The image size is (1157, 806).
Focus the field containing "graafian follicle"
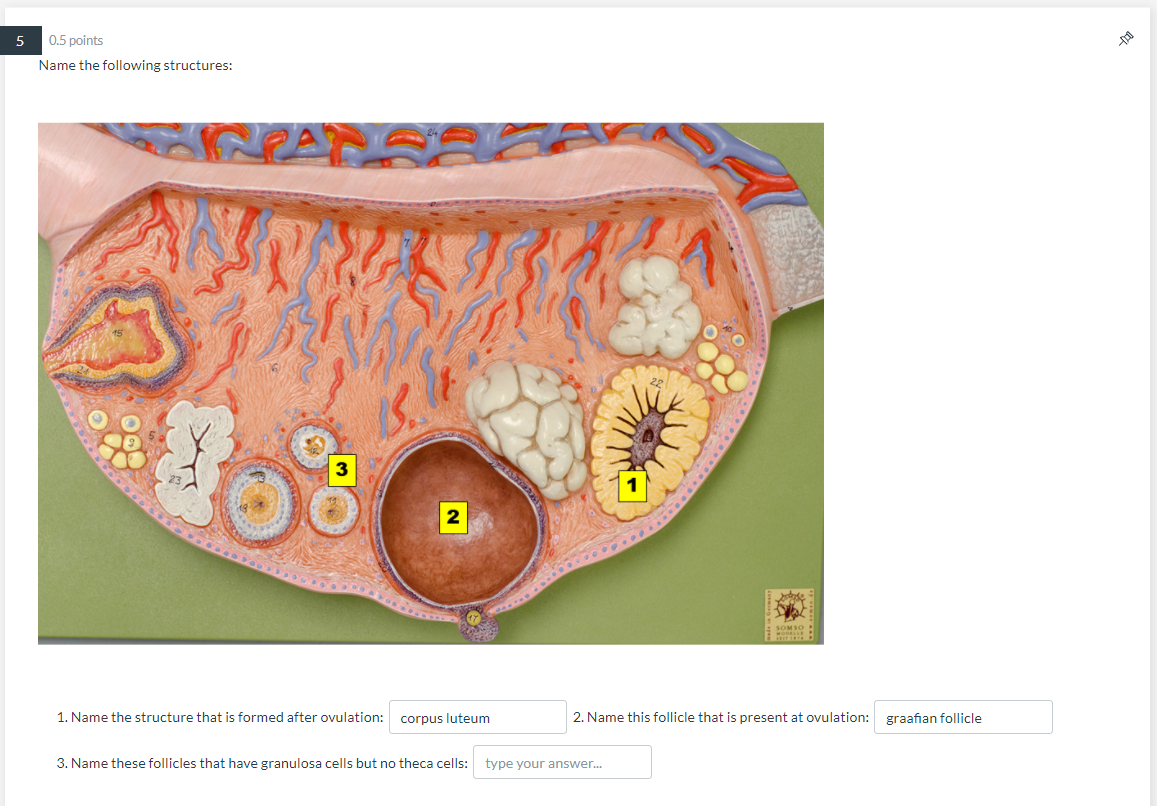pos(963,717)
